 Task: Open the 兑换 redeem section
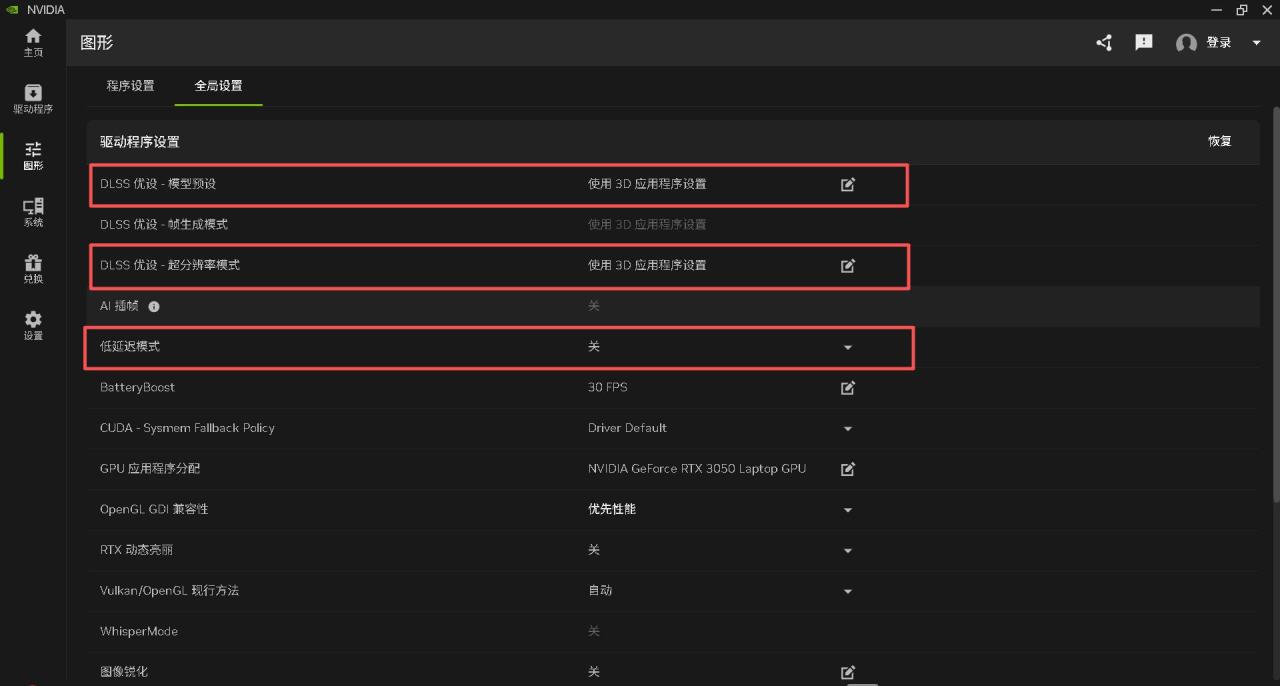33,269
